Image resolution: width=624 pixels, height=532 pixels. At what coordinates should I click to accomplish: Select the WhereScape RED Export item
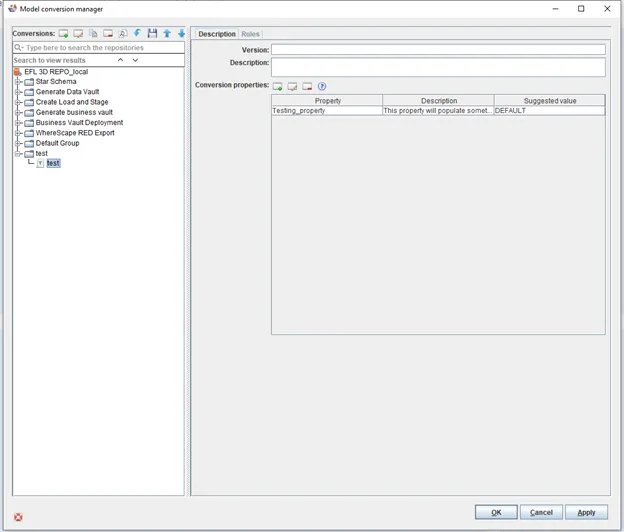[x=75, y=133]
